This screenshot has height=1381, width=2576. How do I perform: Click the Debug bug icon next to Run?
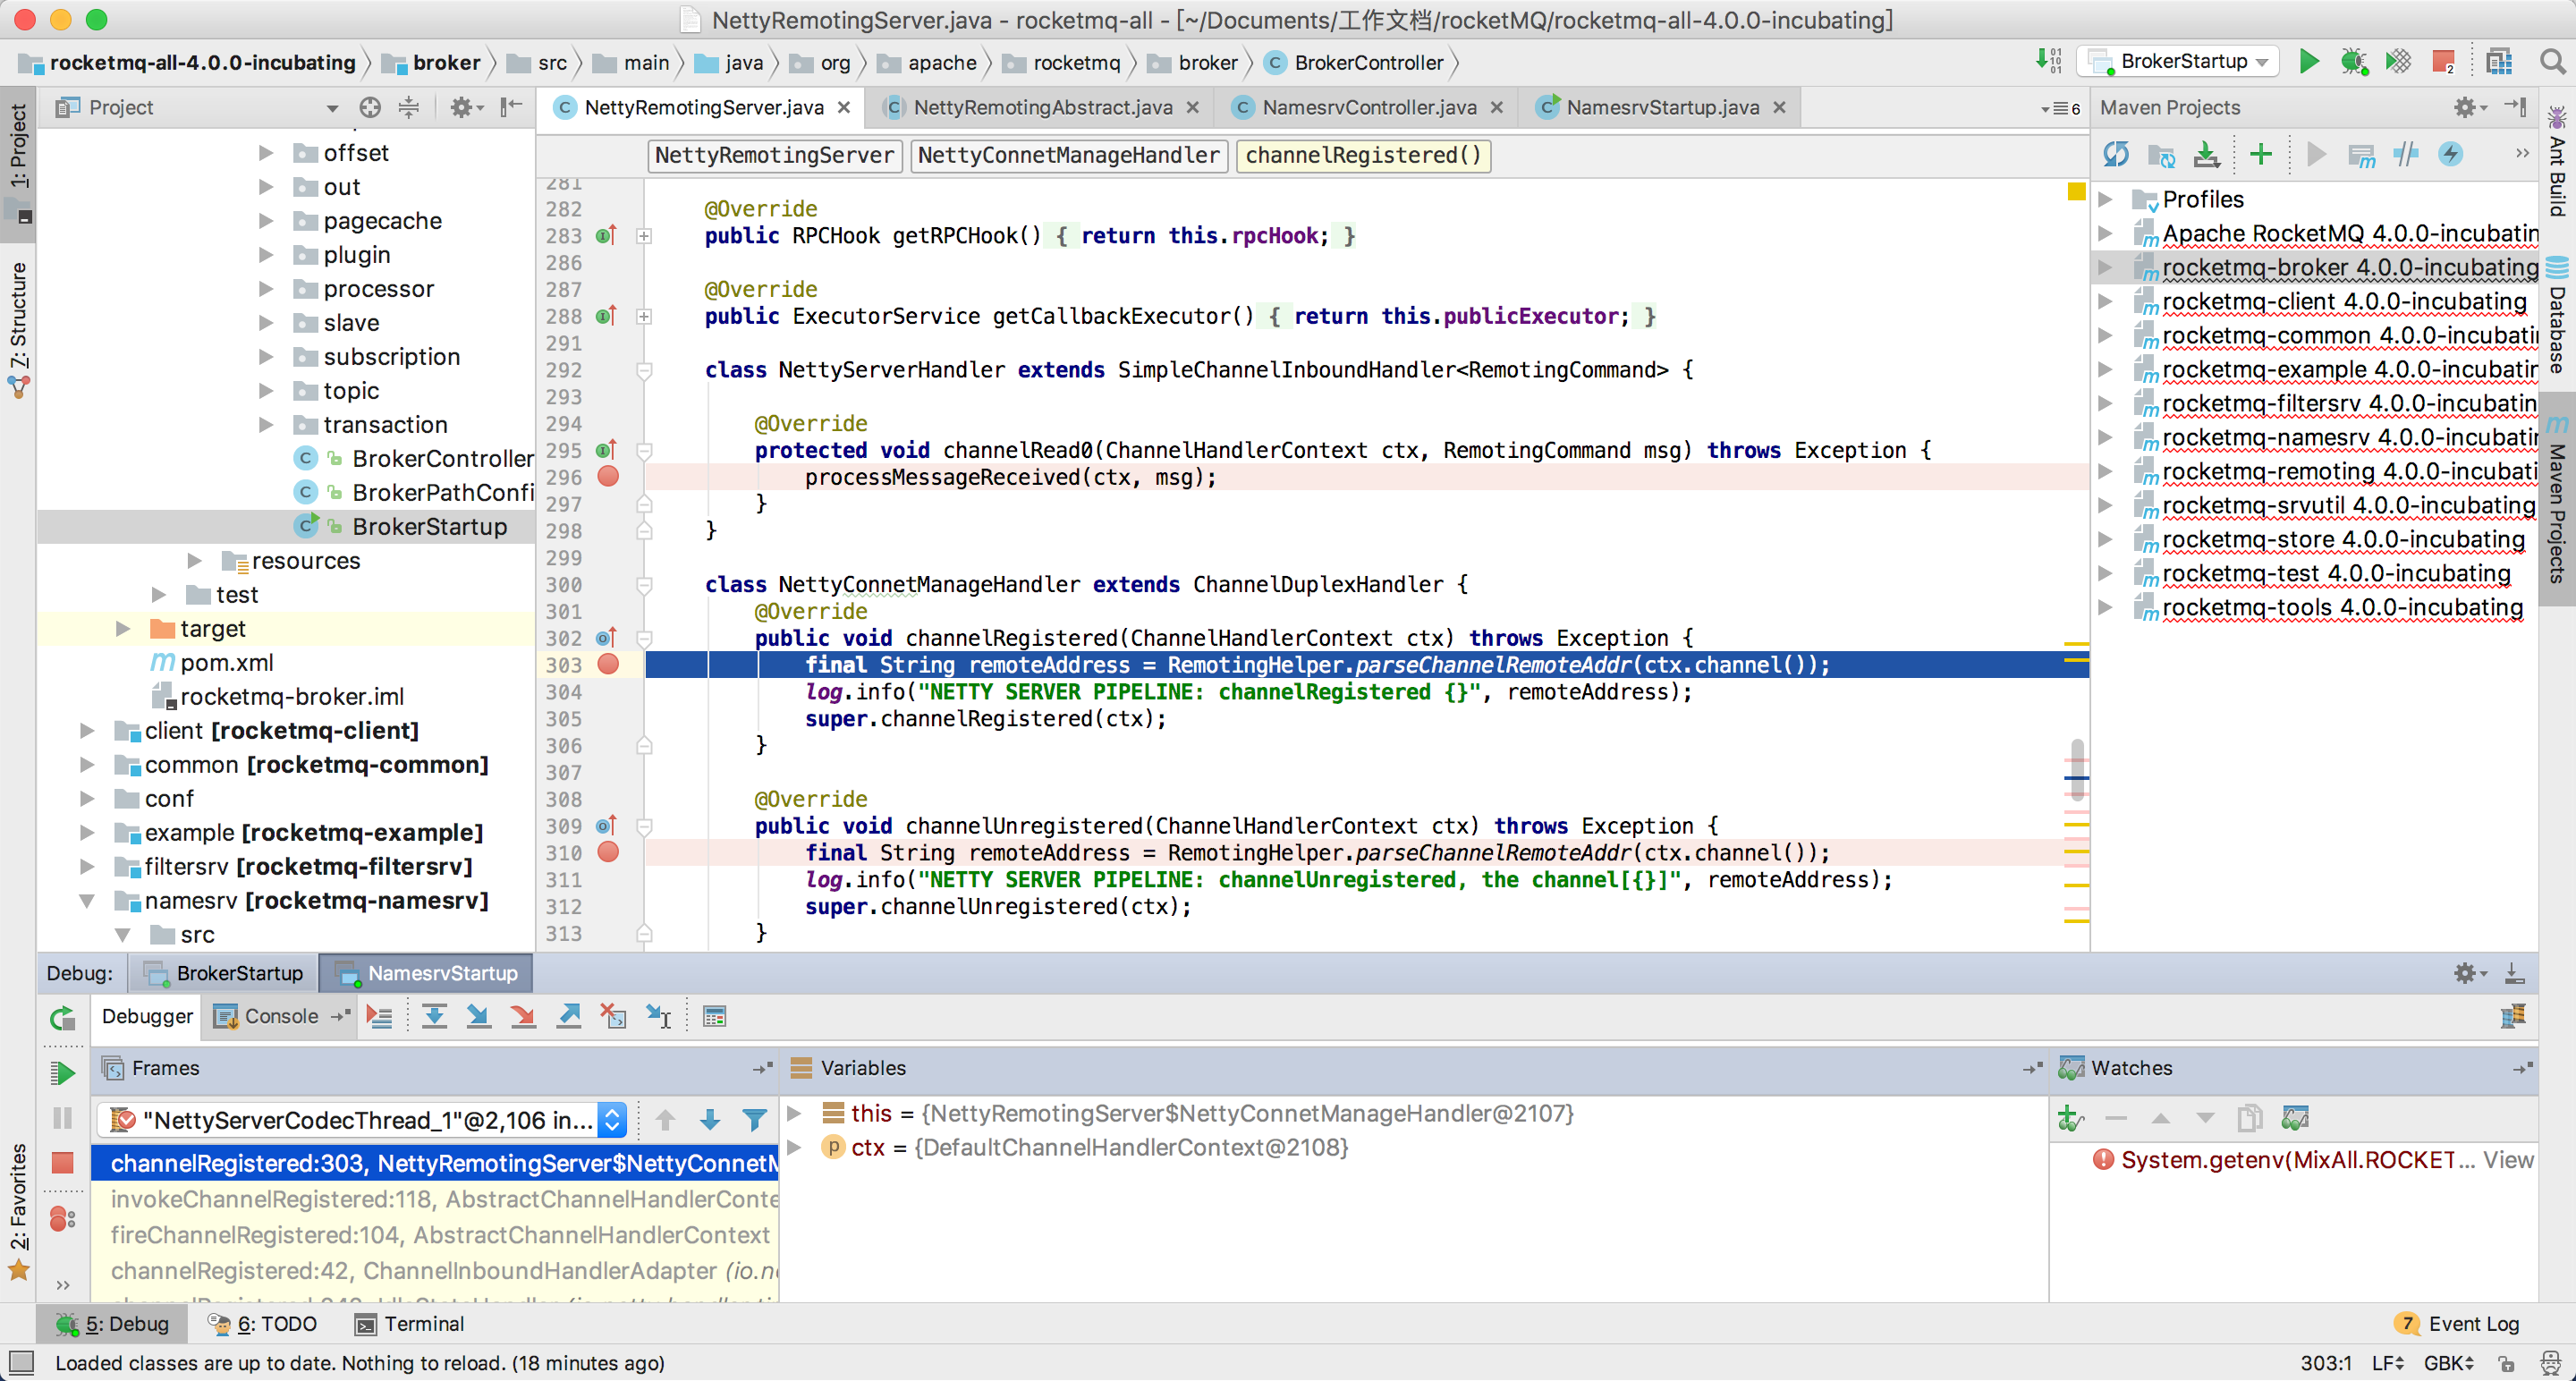2353,62
